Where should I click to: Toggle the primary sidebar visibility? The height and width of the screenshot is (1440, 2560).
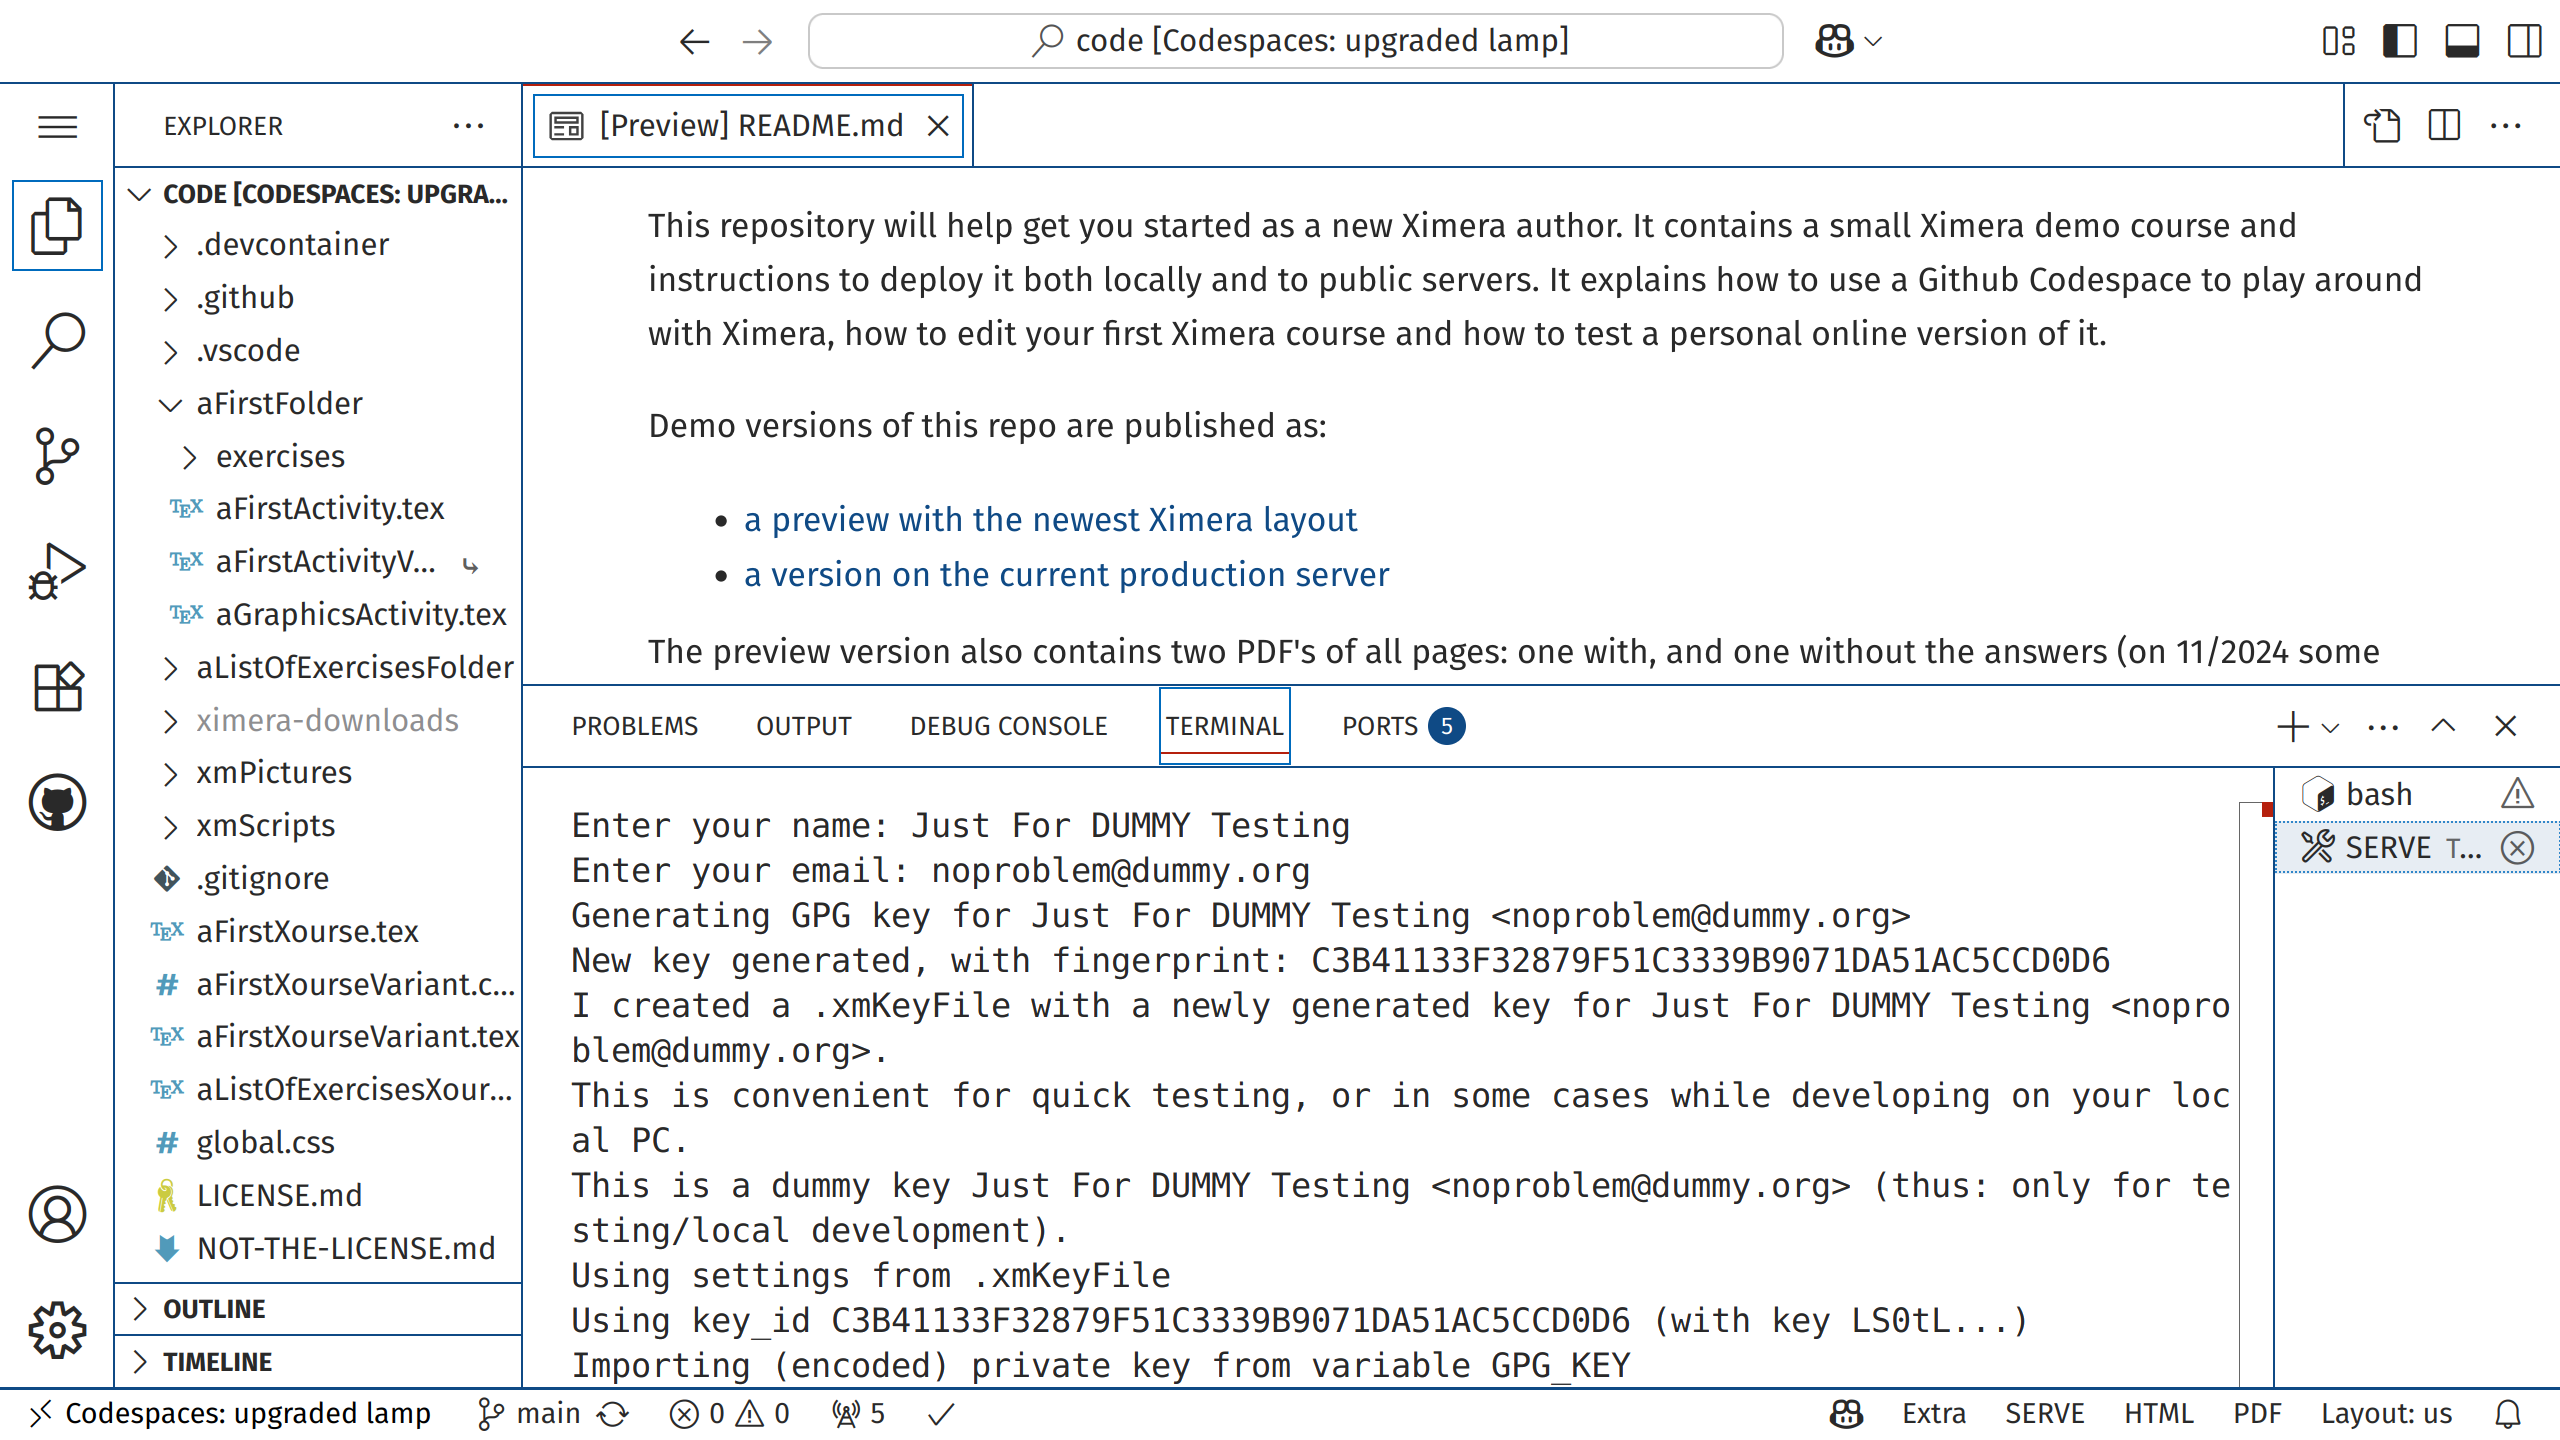2400,41
